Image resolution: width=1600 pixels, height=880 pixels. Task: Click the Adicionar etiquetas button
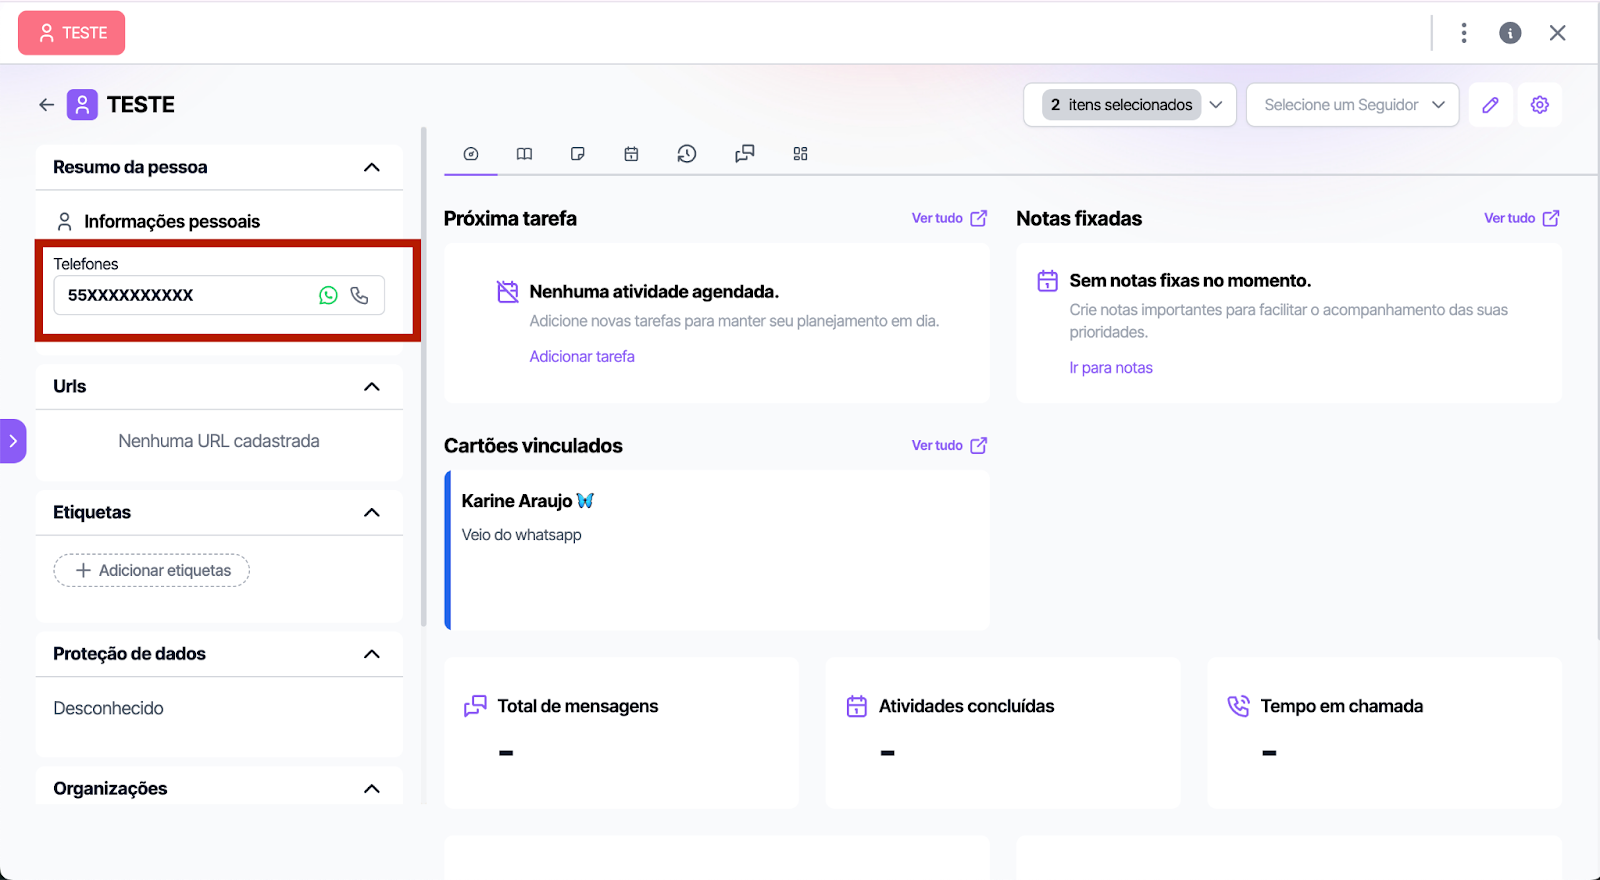(152, 570)
